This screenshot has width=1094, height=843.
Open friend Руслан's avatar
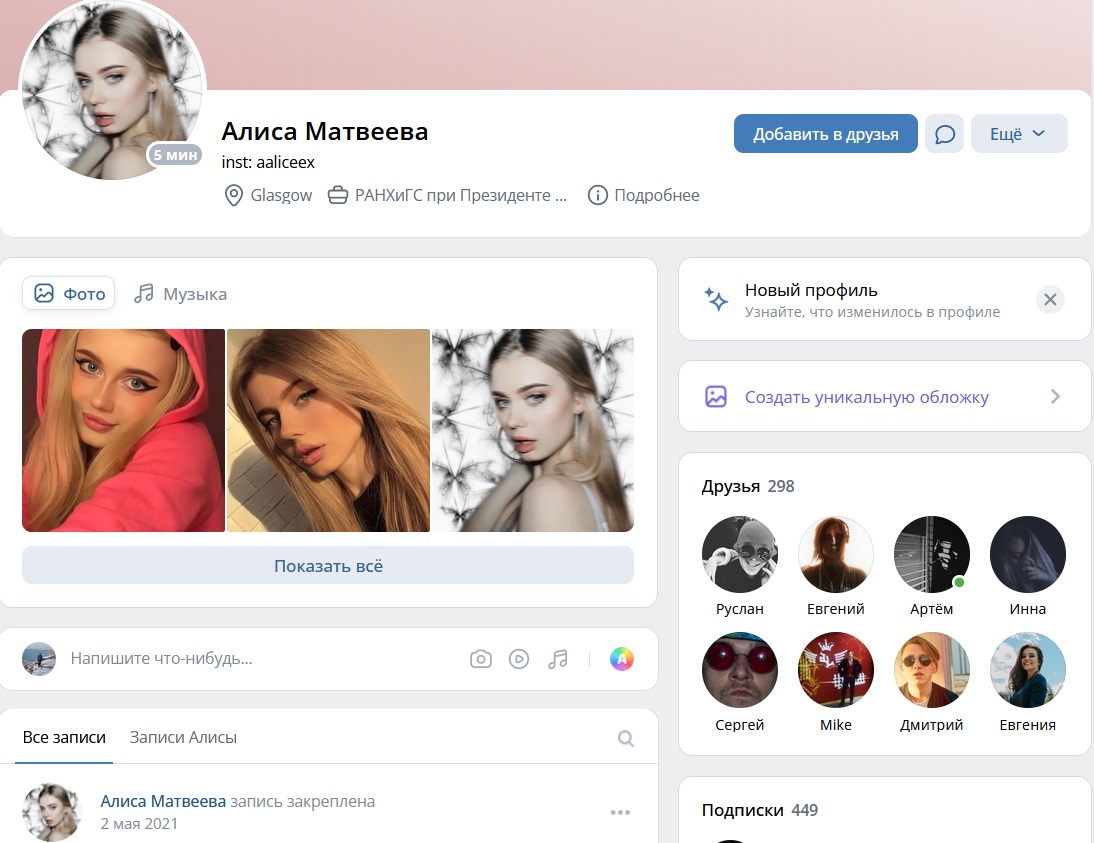(x=740, y=554)
